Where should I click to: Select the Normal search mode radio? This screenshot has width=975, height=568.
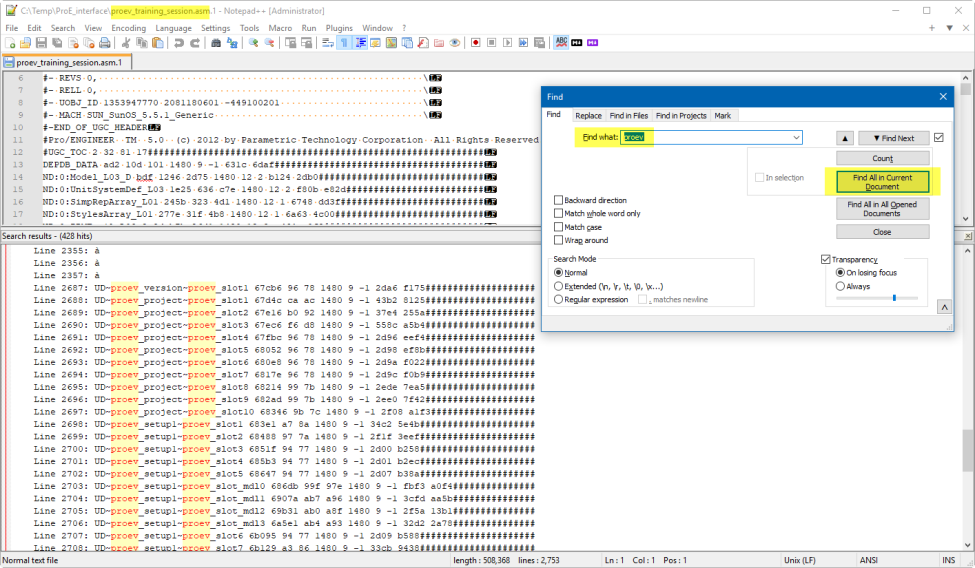[x=558, y=272]
